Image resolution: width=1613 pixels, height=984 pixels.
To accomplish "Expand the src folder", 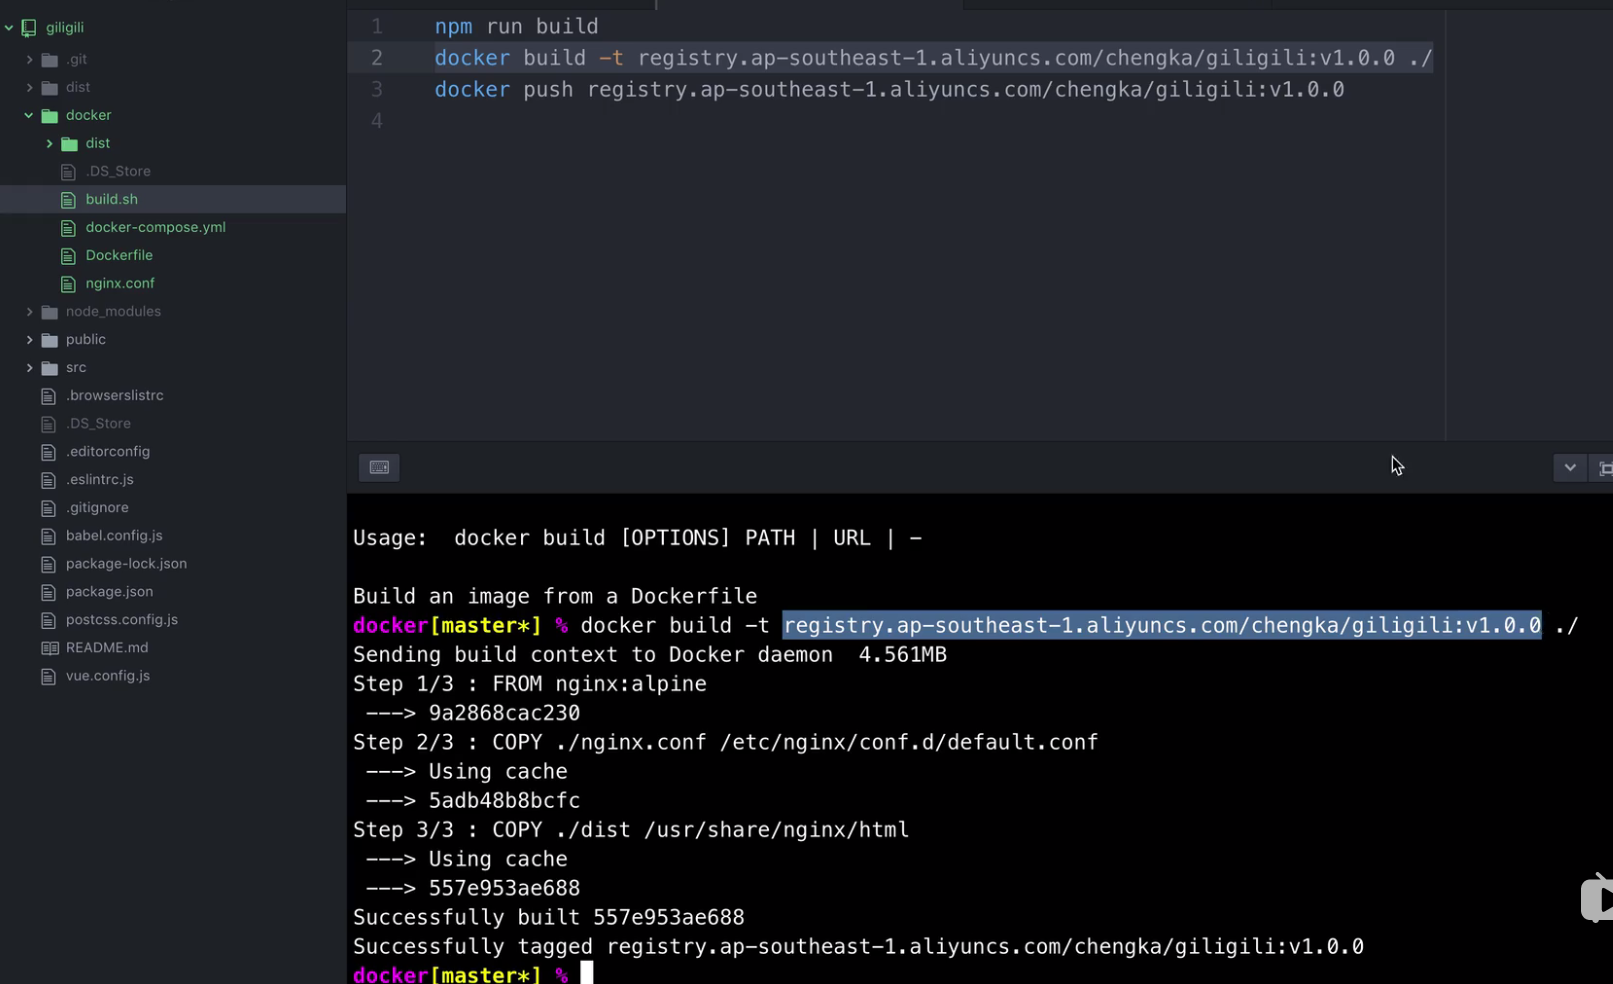I will click(x=29, y=368).
